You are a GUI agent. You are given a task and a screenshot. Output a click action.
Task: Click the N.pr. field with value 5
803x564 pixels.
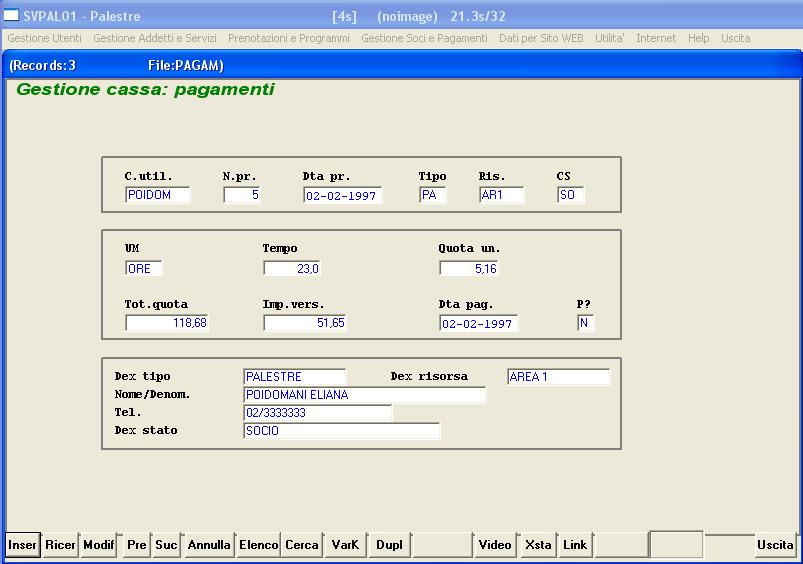click(x=242, y=195)
